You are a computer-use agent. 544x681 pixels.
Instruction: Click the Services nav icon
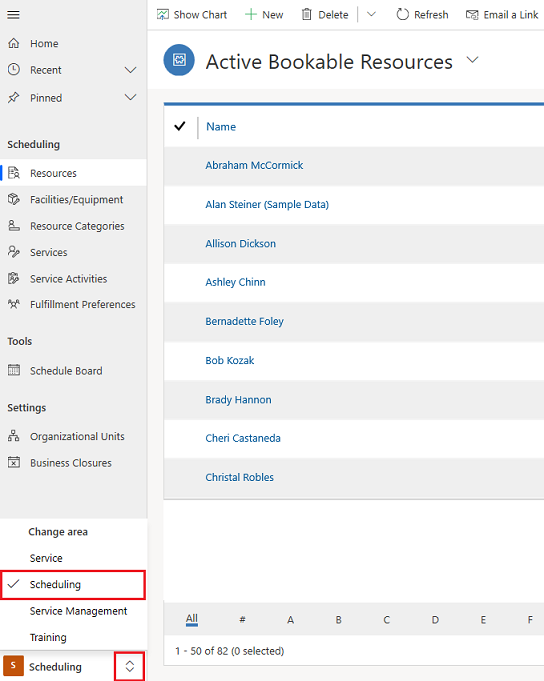pyautogui.click(x=14, y=252)
